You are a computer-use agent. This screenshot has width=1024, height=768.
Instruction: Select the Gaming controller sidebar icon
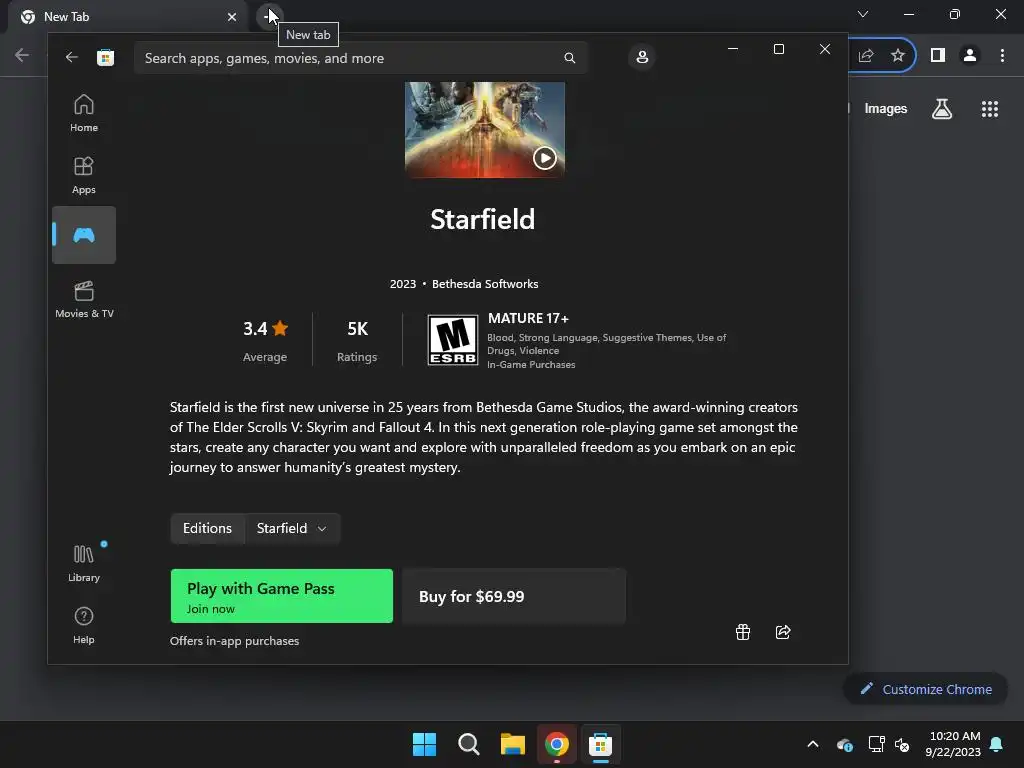84,235
